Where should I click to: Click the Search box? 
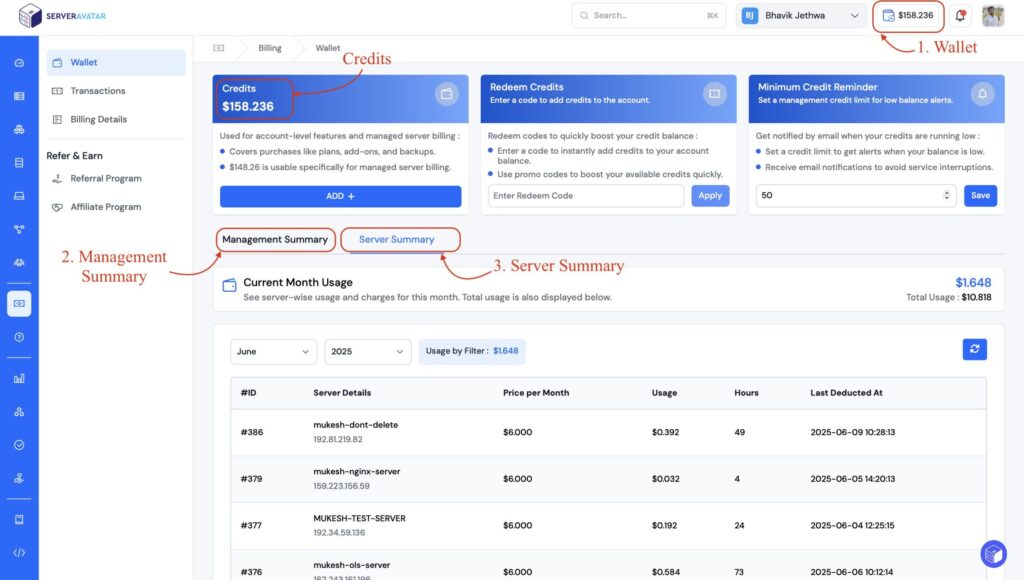[x=648, y=16]
